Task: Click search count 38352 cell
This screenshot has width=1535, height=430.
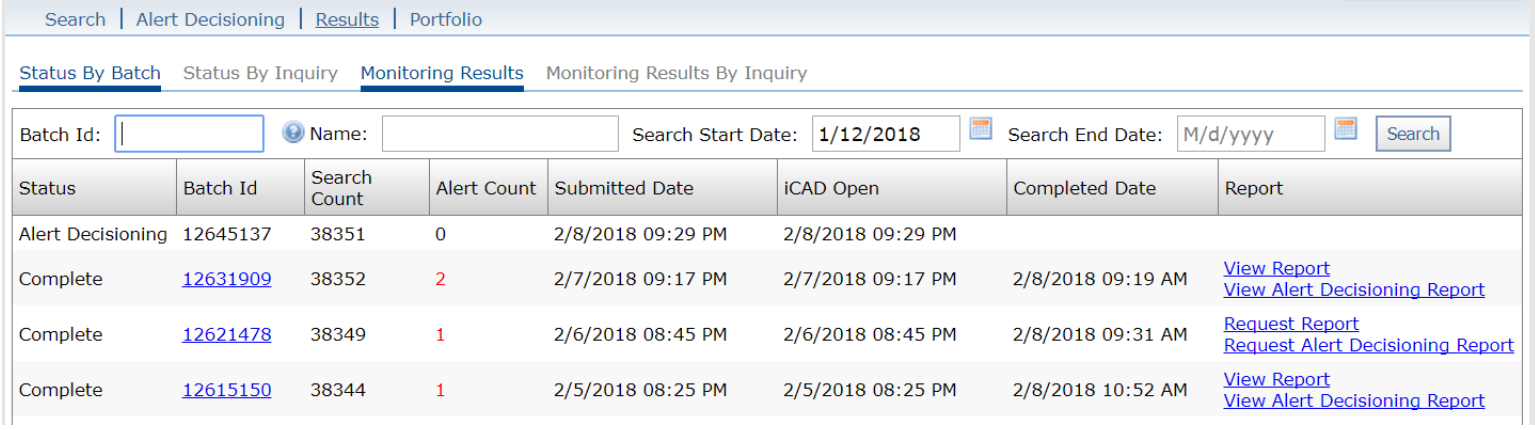Action: tap(338, 279)
